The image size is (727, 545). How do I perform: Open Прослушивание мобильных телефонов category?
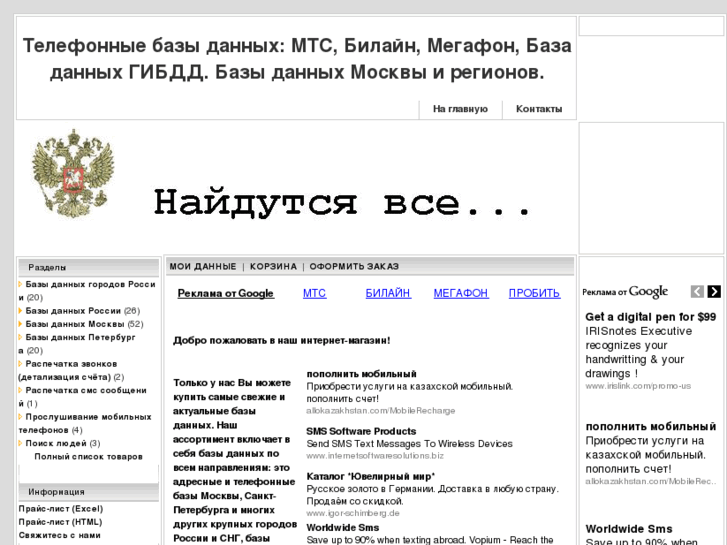tap(85, 423)
